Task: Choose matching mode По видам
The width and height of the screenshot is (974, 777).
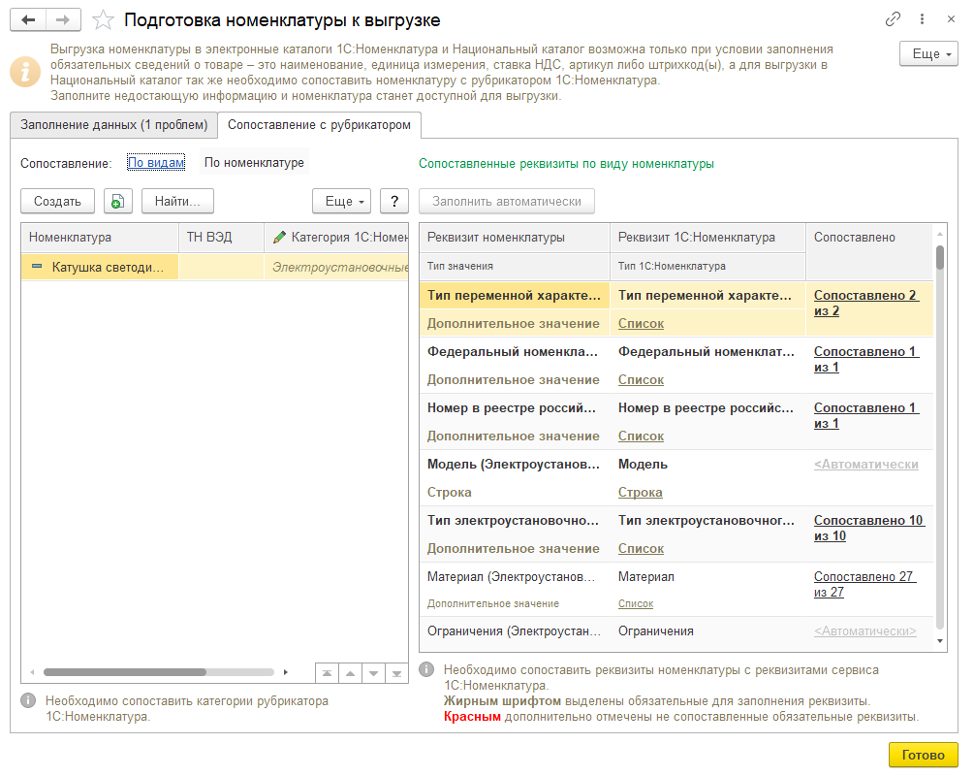Action: click(x=156, y=163)
